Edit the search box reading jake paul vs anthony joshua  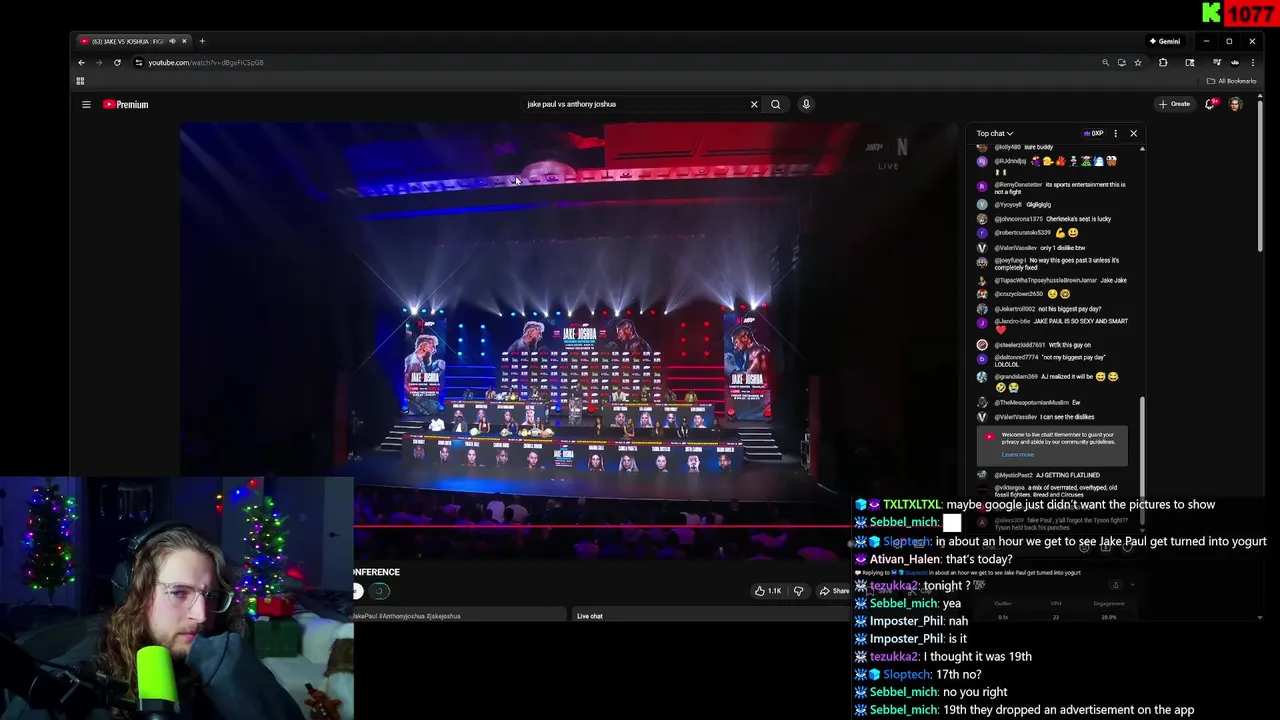click(x=635, y=104)
